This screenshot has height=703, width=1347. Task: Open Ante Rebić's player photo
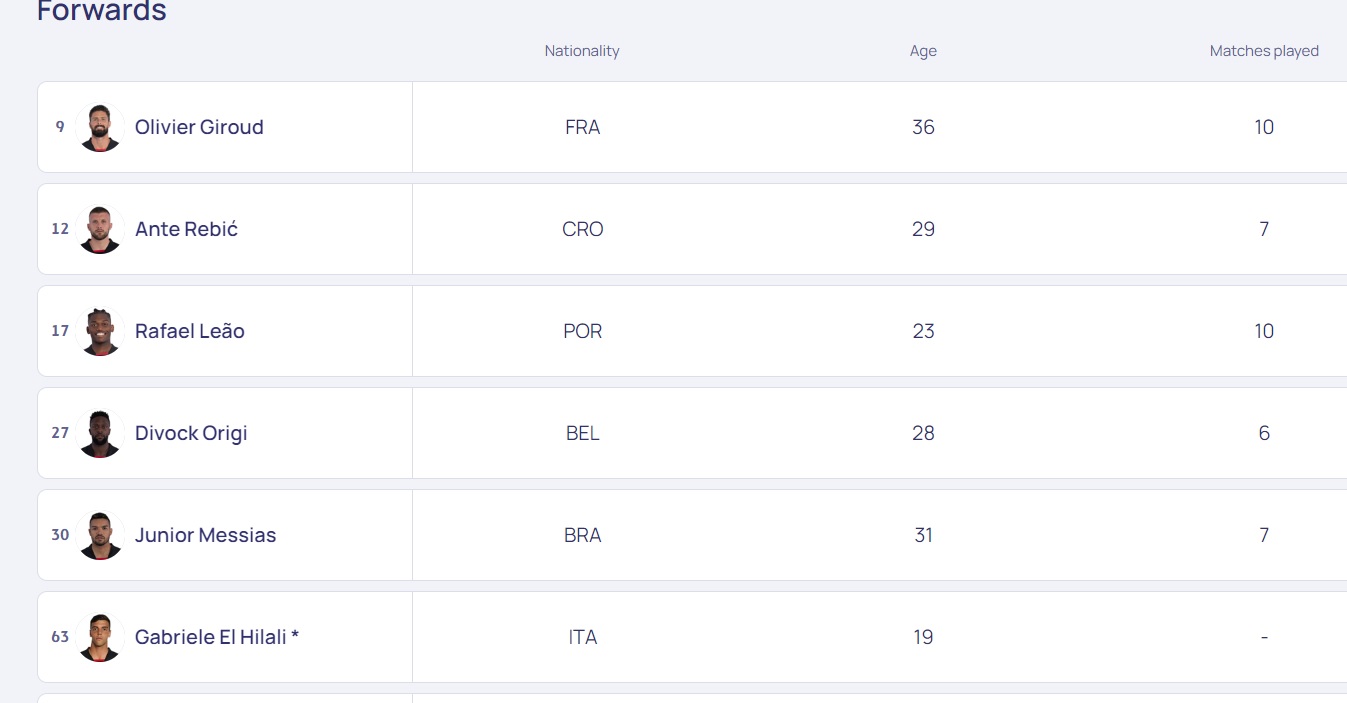[100, 229]
